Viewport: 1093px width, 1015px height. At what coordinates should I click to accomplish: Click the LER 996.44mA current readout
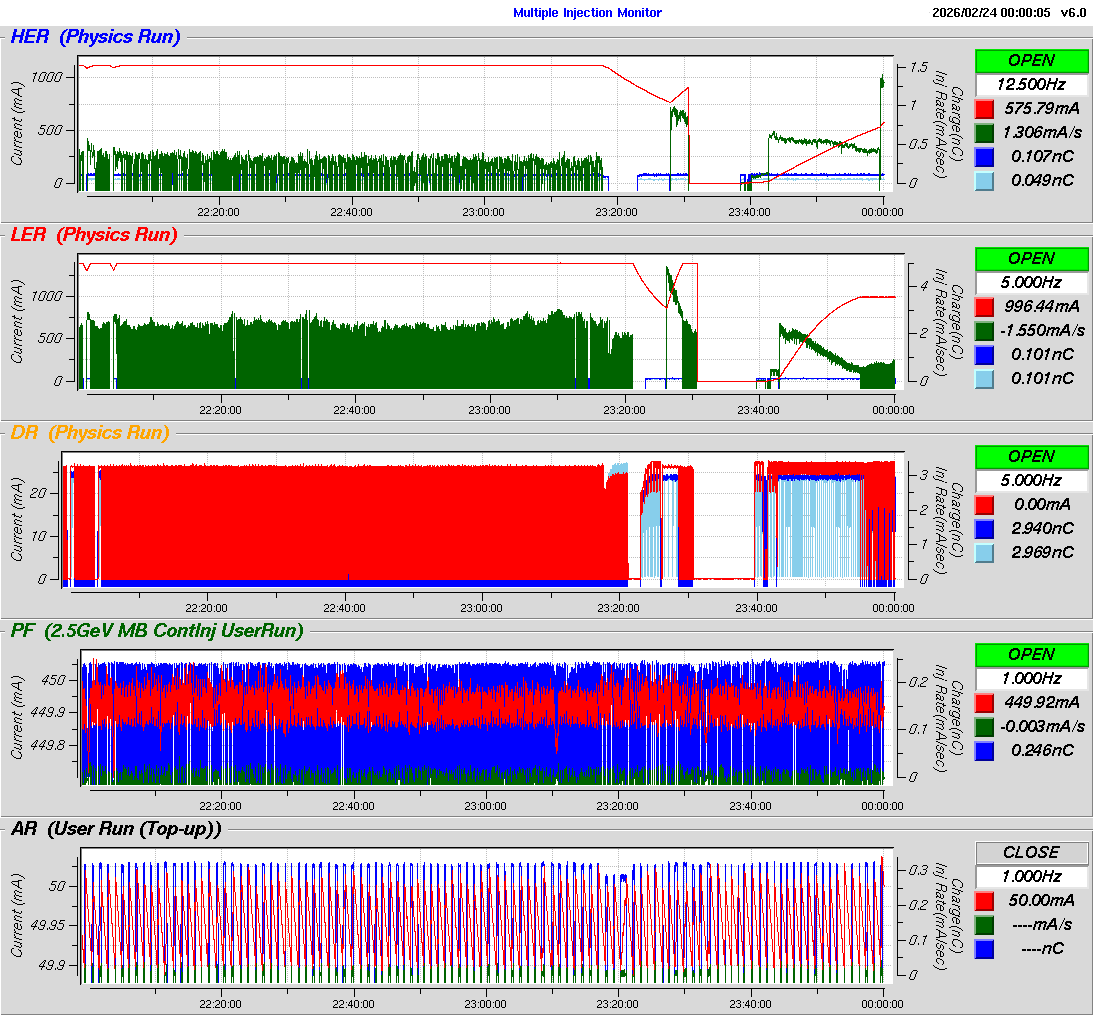click(x=1041, y=306)
